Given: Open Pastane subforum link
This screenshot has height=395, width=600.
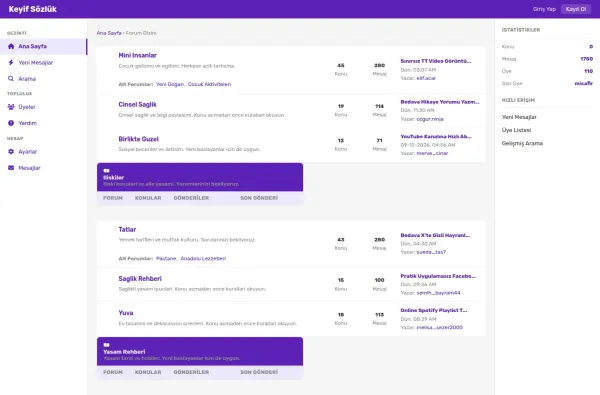Looking at the screenshot, I should 166,258.
